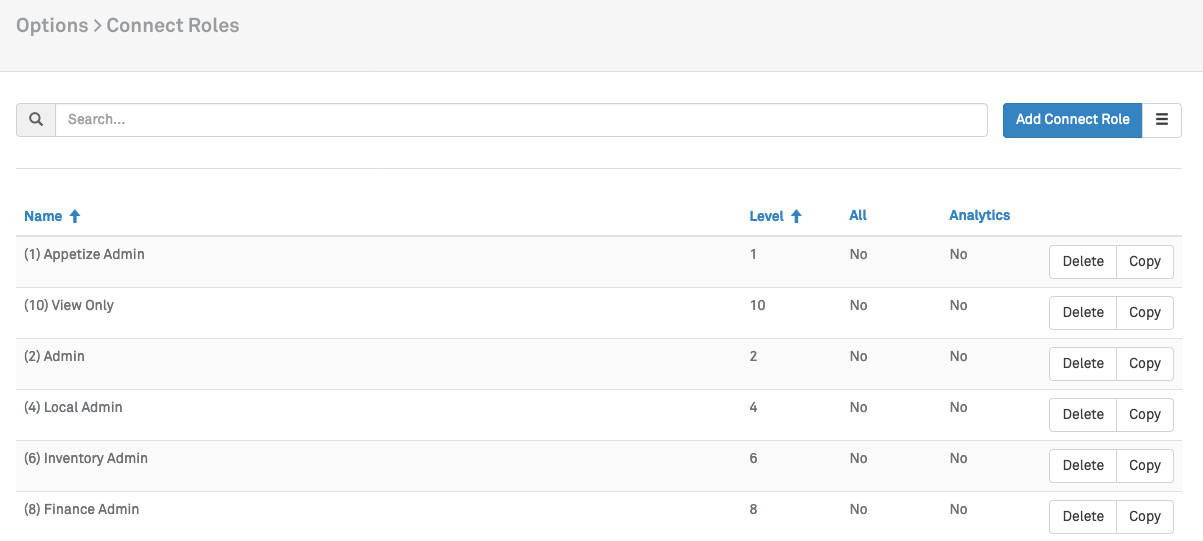Copy the Finance Admin role
The height and width of the screenshot is (541, 1203).
click(1144, 516)
